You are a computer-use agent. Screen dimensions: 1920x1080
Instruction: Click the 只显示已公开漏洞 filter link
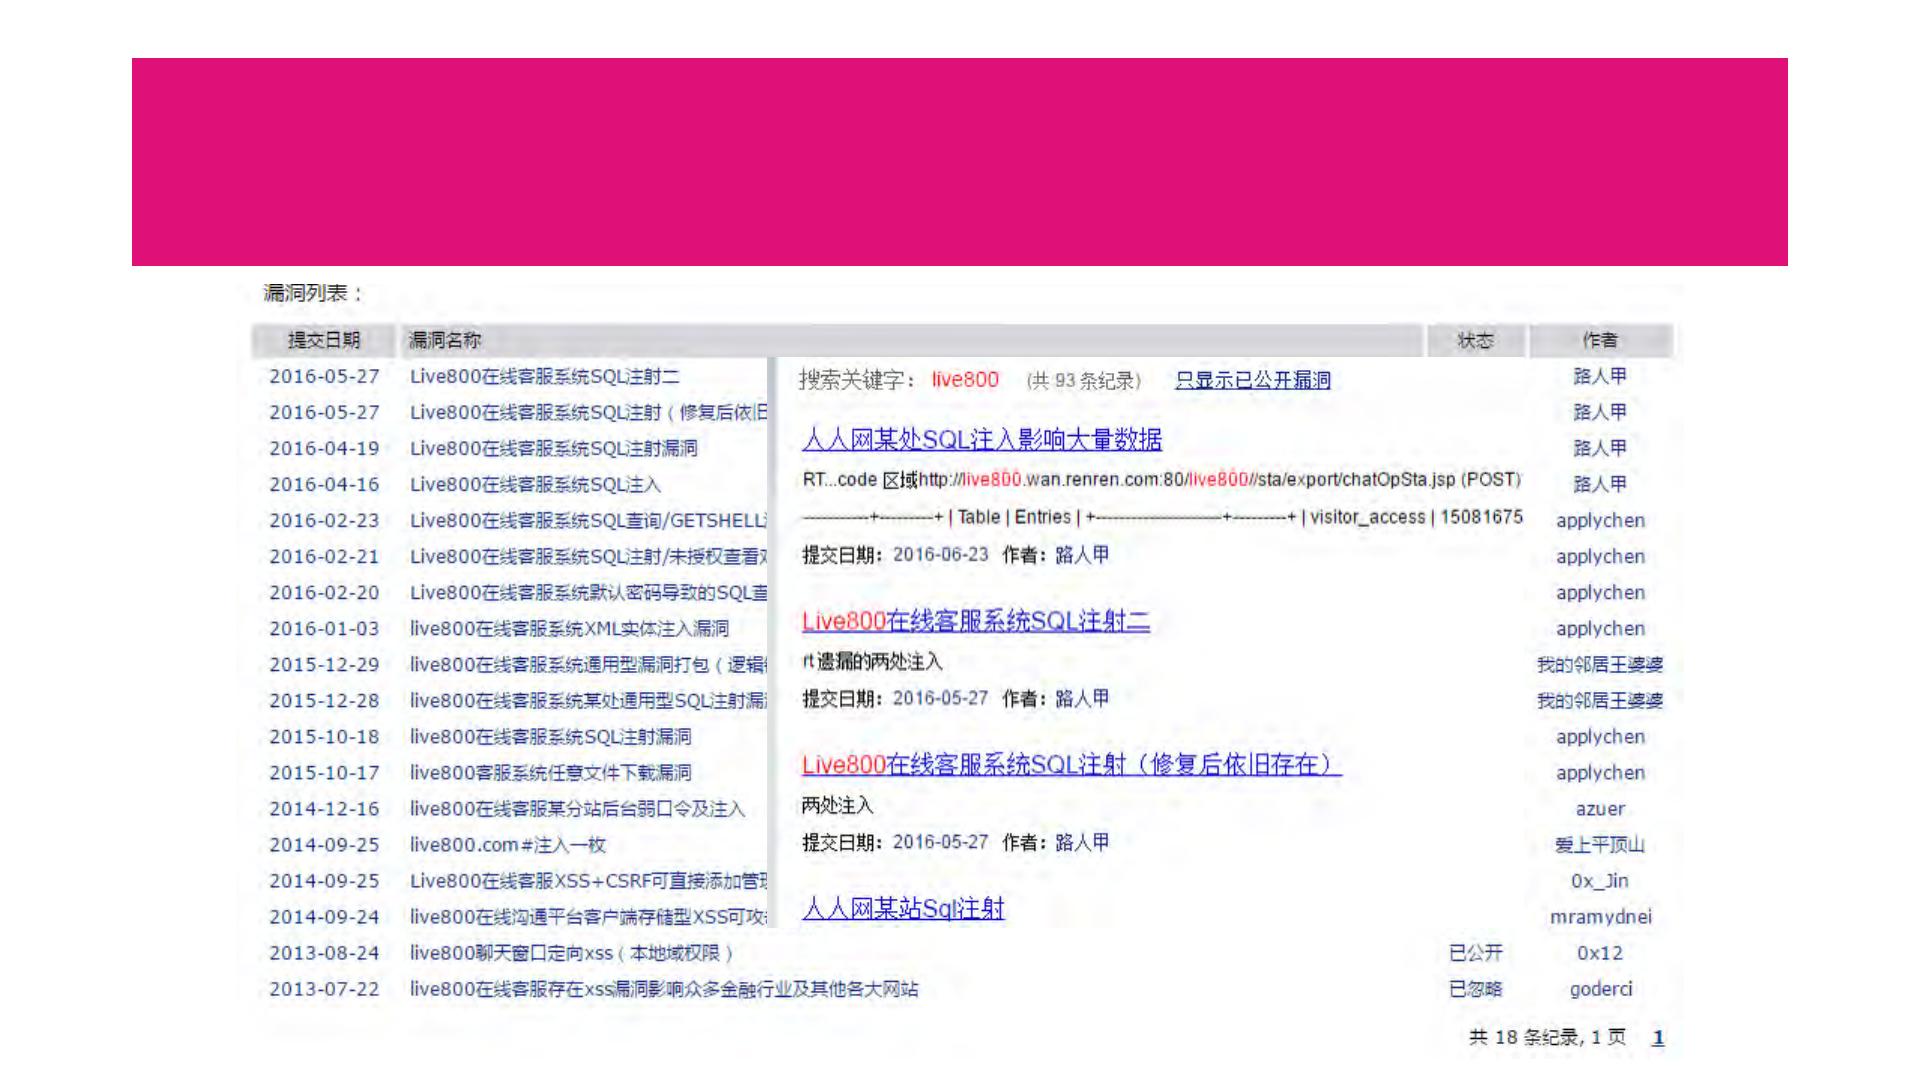(x=1252, y=380)
